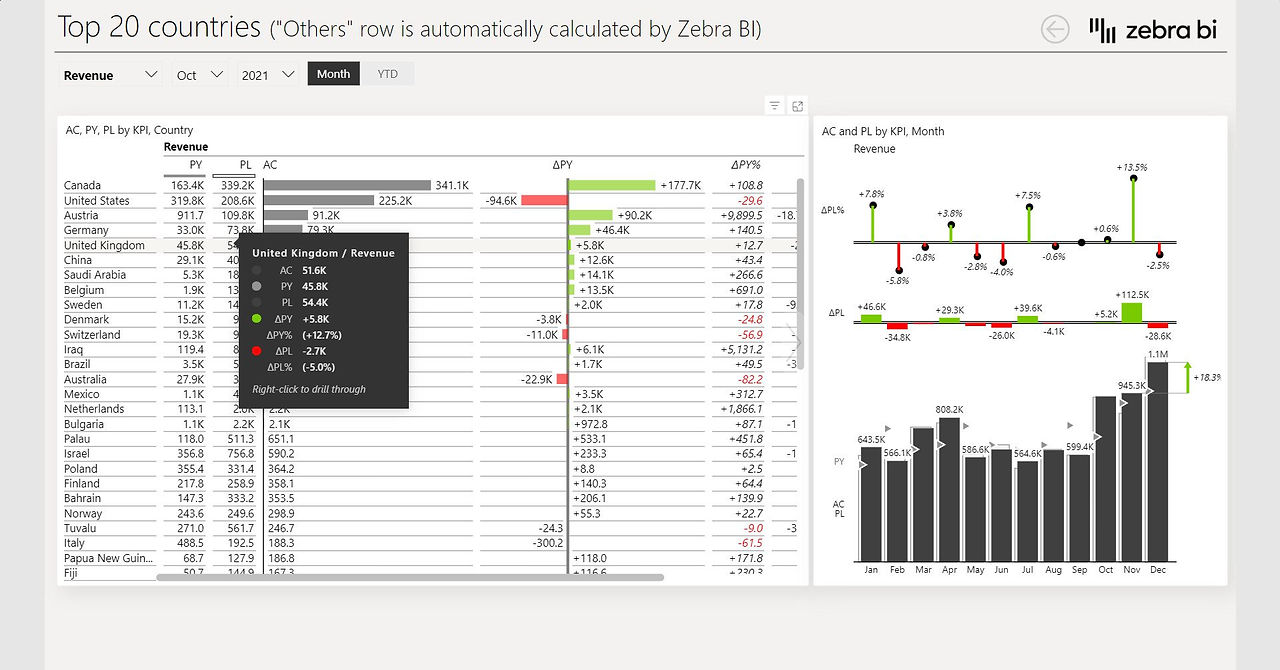The image size is (1280, 670).
Task: Open the visual's filter icon
Action: click(x=774, y=106)
